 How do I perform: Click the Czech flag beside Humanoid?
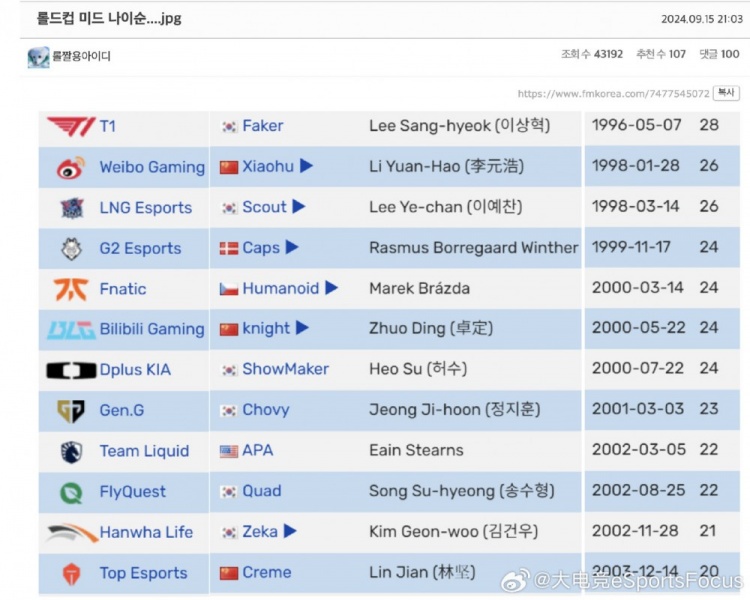229,289
